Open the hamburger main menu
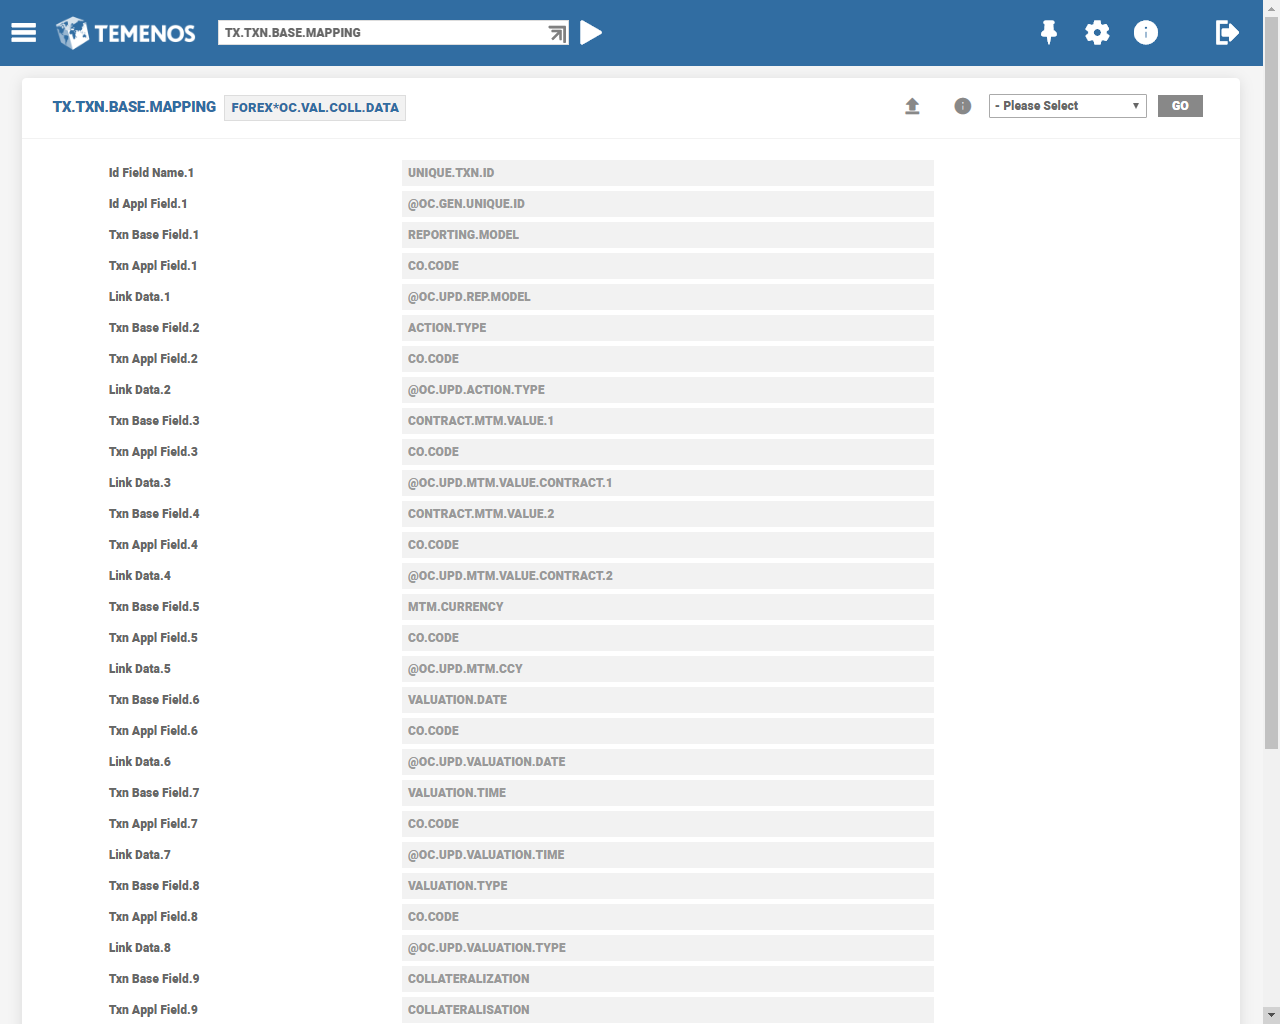 click(x=24, y=33)
